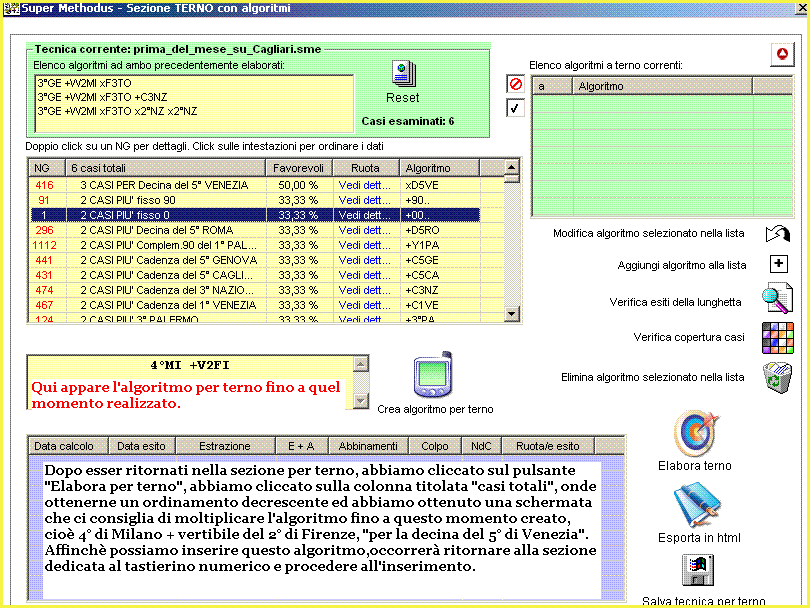The width and height of the screenshot is (810, 608).
Task: Click algorithm cell '+C1VE'
Action: 422,305
